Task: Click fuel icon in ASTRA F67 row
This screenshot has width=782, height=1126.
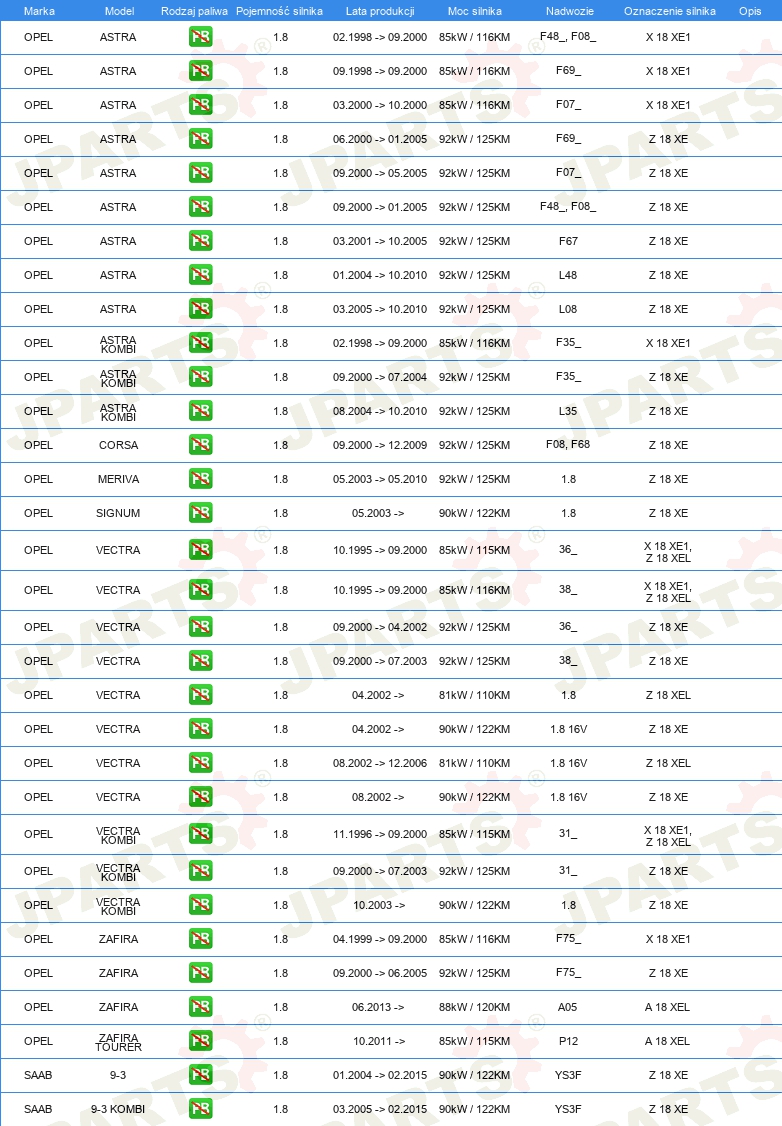Action: click(x=200, y=241)
